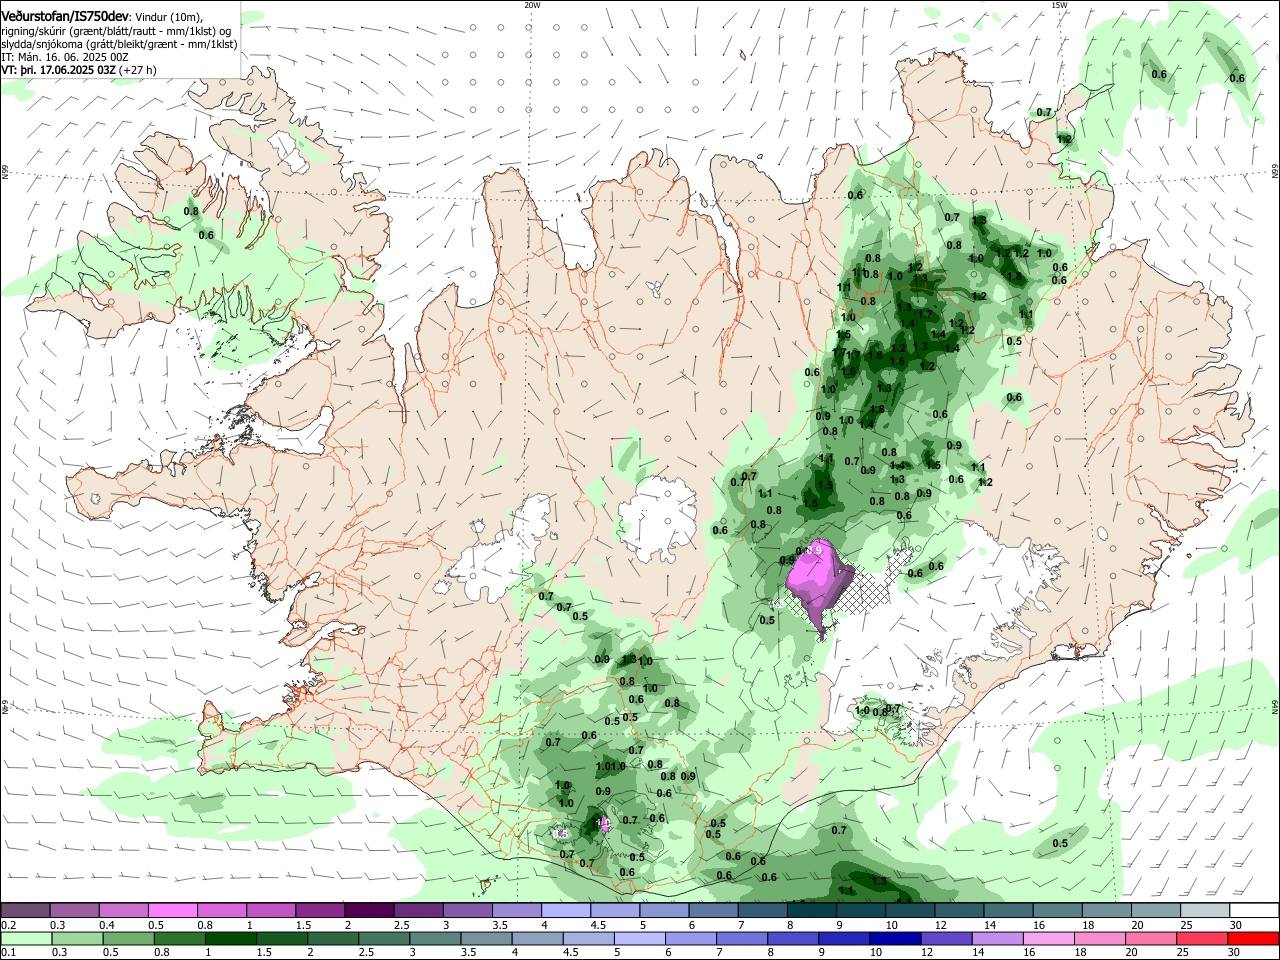Click the purple snowfall blob on Vatnajökull
Viewport: 1280px width, 960px height.
pos(818,583)
